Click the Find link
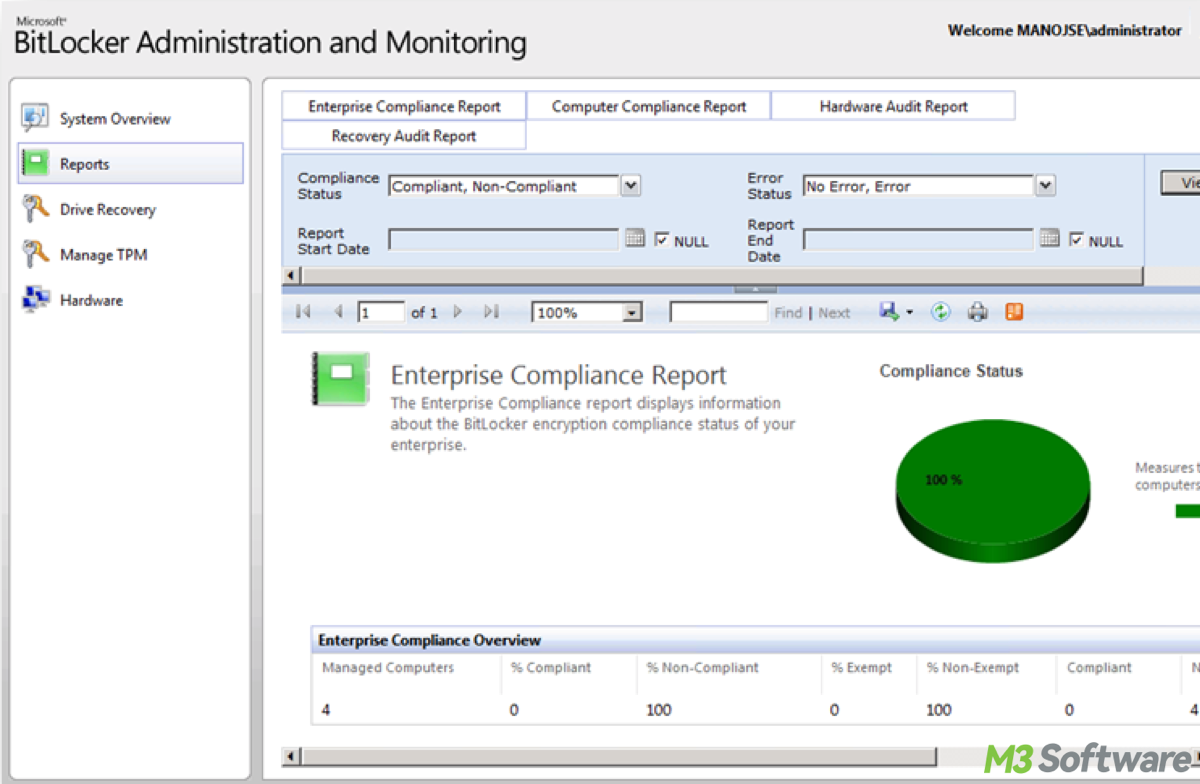This screenshot has height=784, width=1200. 788,313
